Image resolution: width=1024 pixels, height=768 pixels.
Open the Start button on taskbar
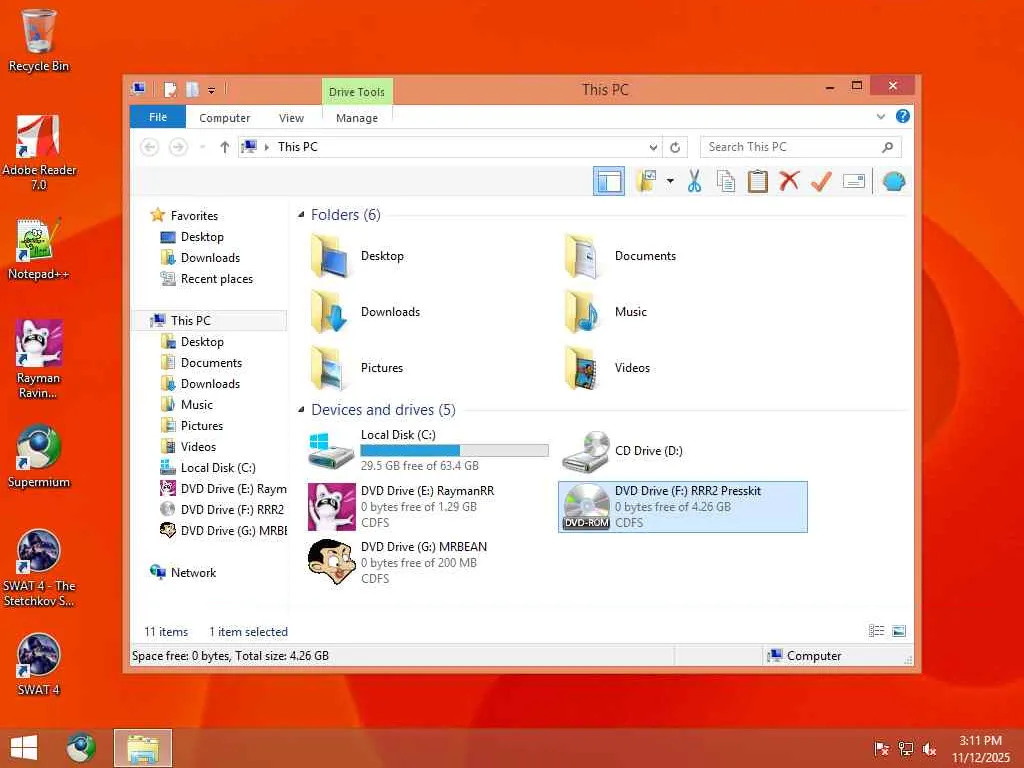(25, 748)
